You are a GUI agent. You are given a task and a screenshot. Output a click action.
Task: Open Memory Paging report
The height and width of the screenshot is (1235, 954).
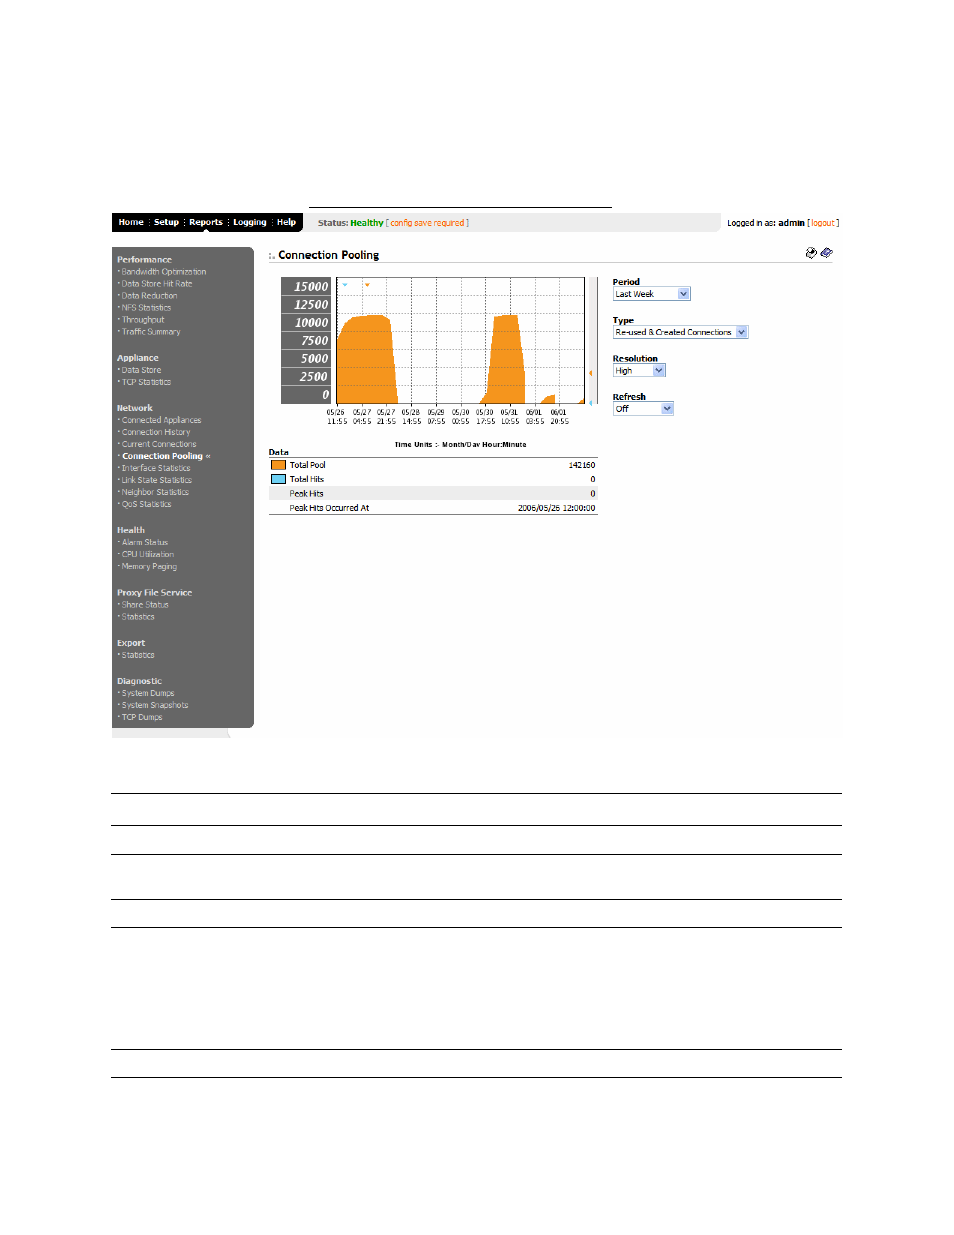point(149,566)
